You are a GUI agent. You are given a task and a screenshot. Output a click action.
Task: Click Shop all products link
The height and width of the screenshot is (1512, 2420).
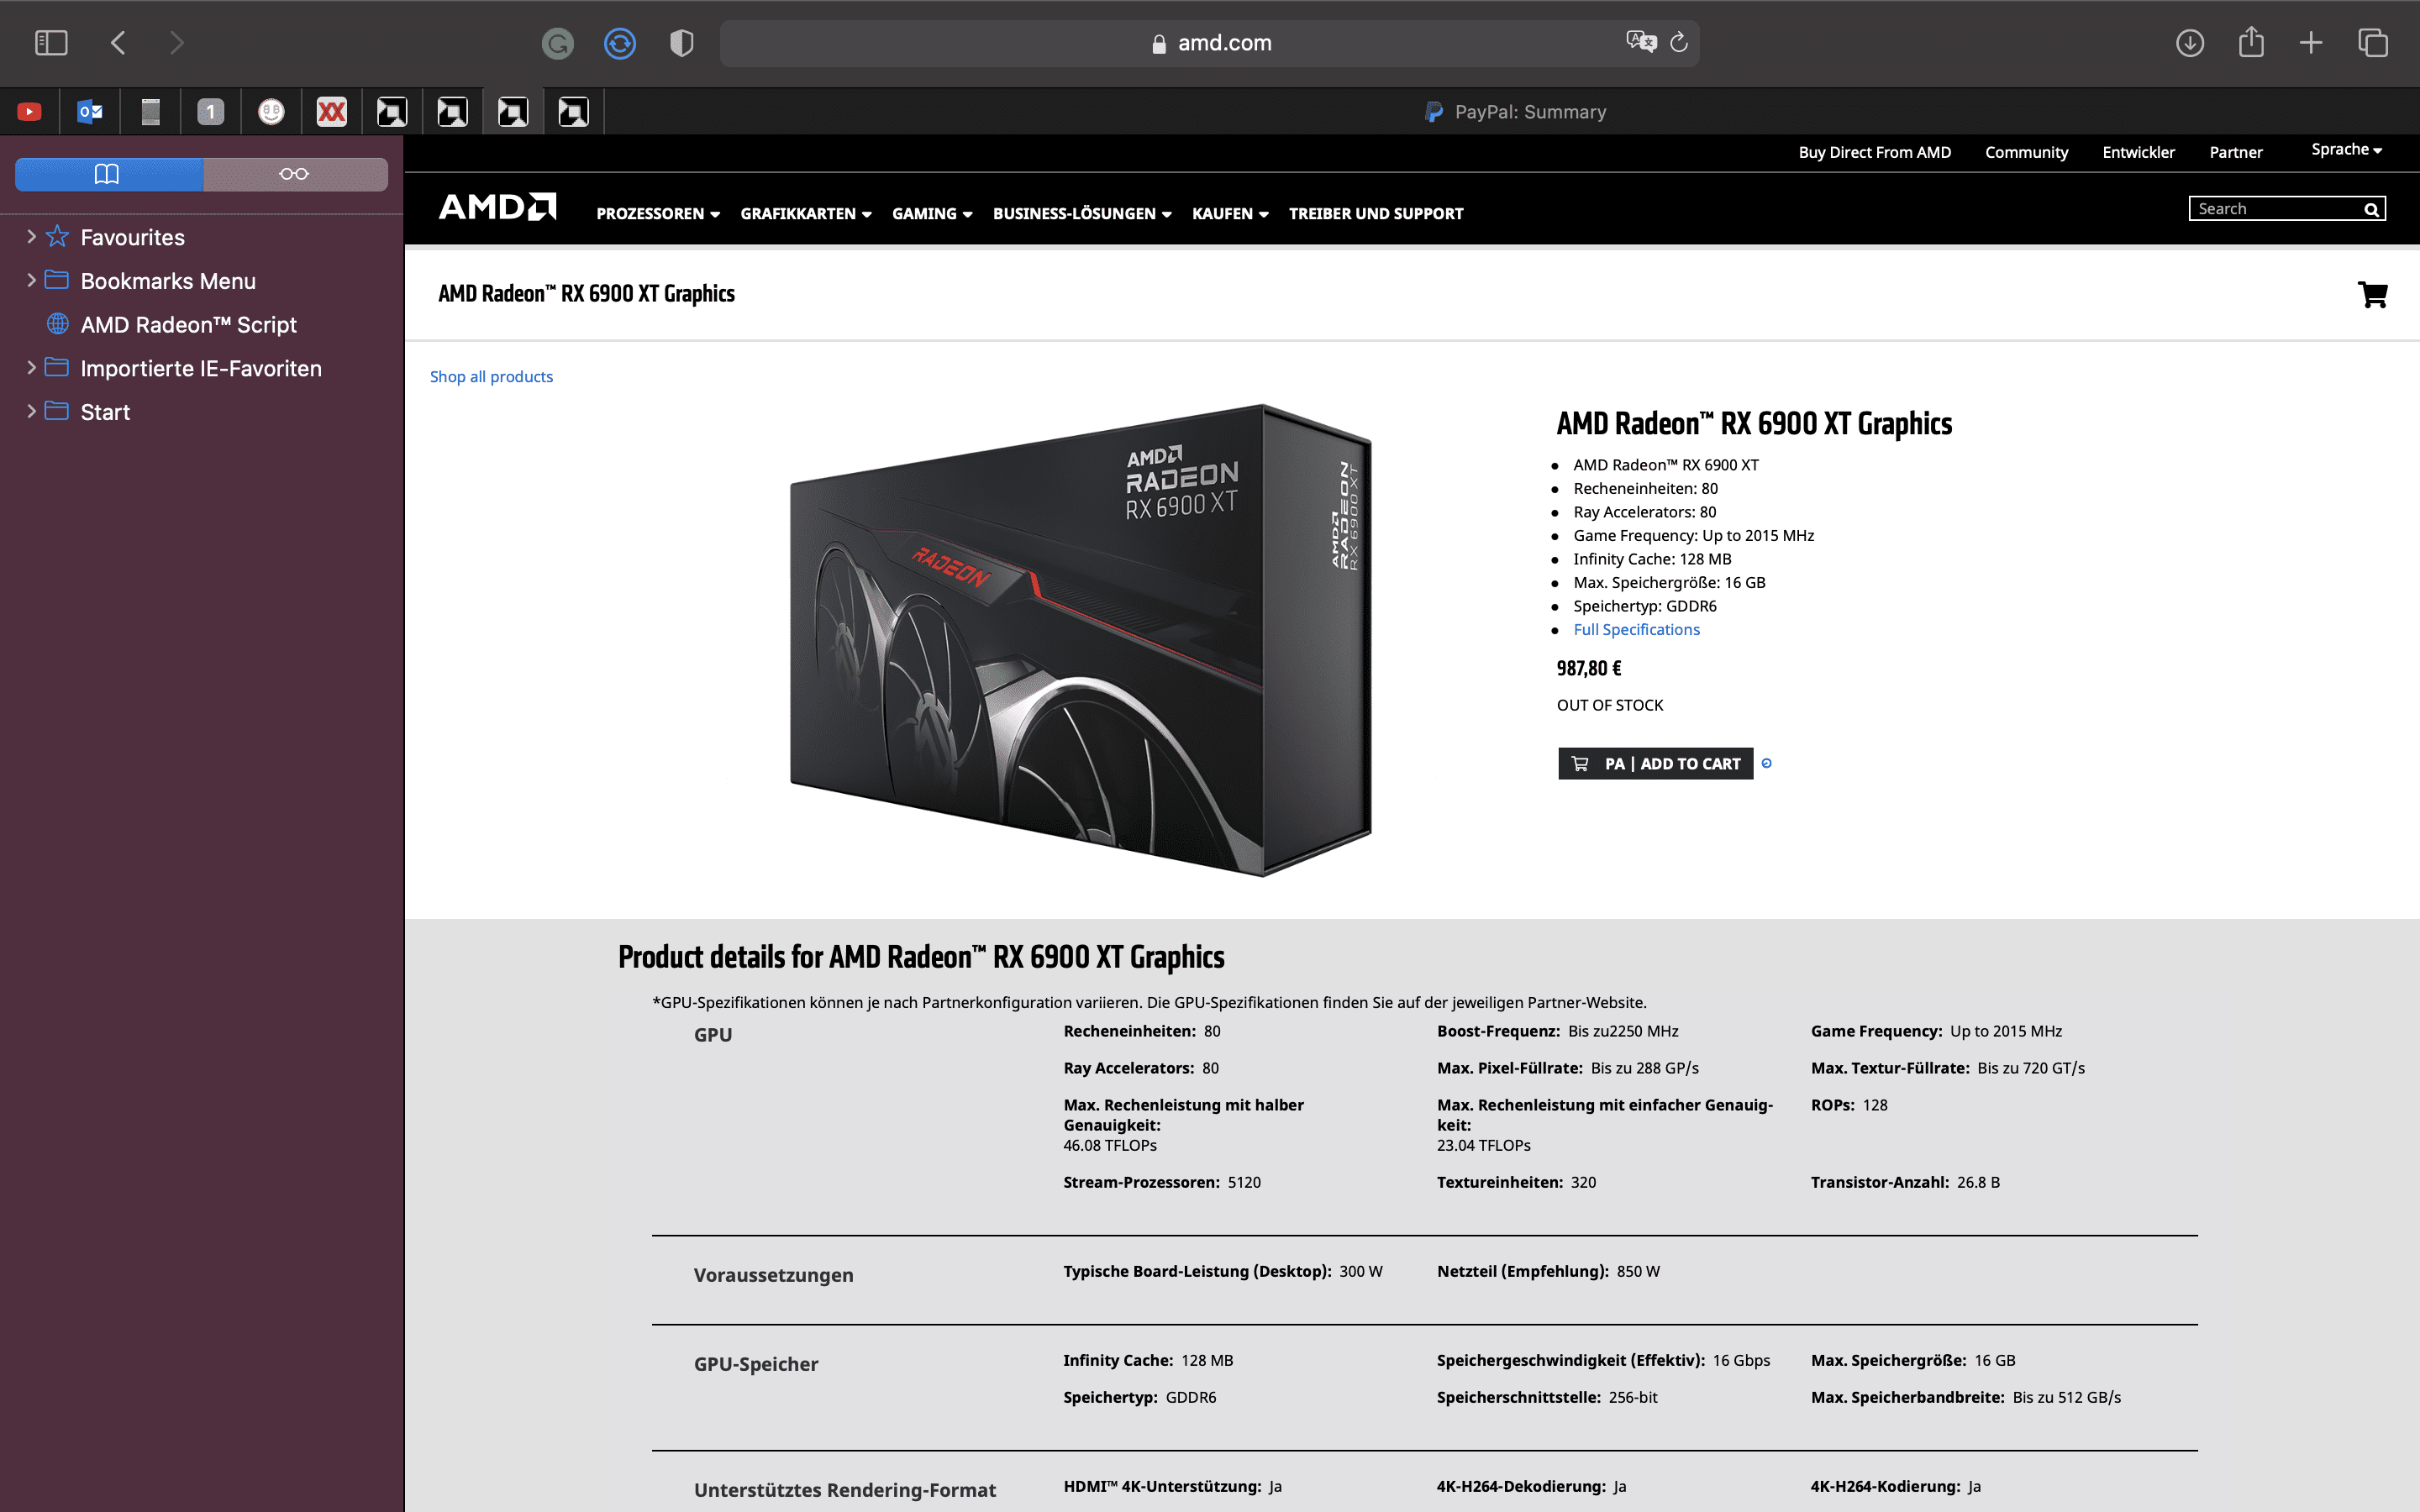click(491, 377)
